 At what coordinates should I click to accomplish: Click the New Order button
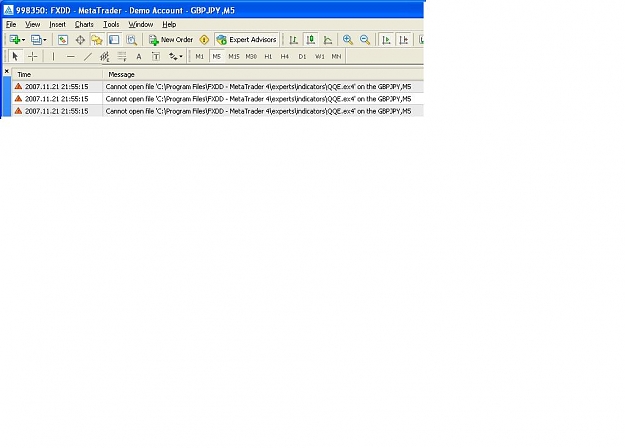pyautogui.click(x=171, y=40)
